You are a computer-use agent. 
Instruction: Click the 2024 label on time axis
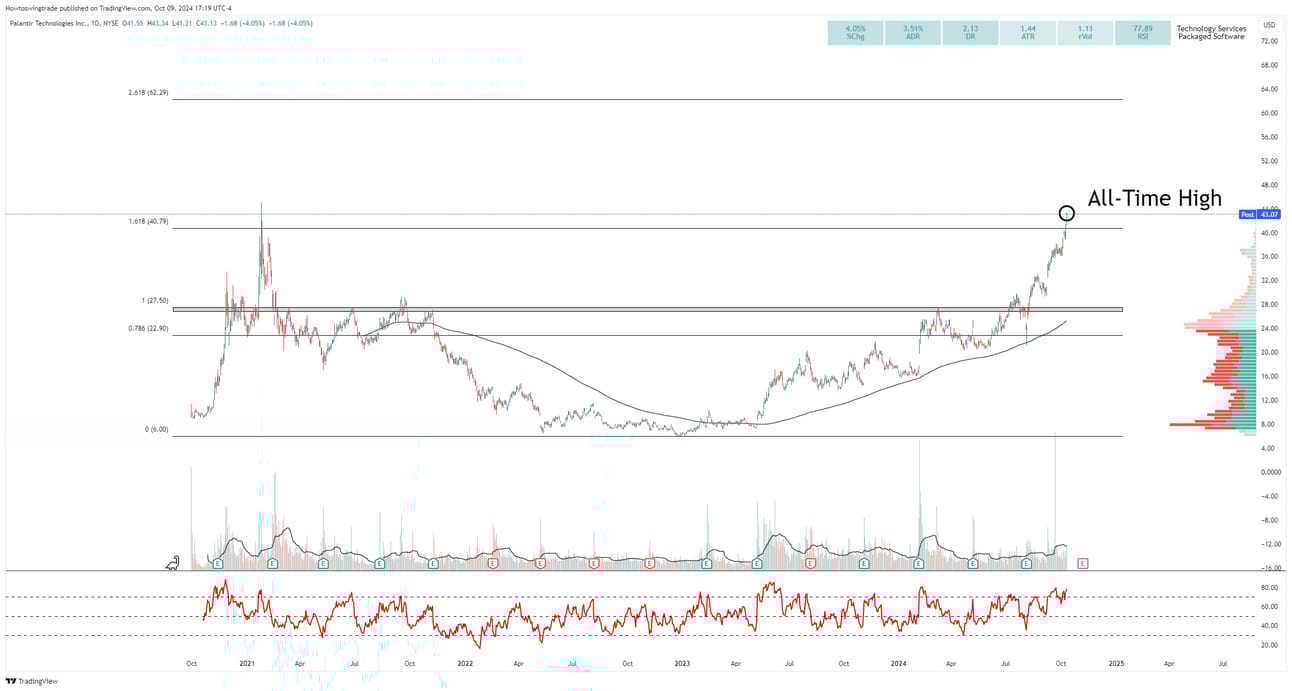click(x=899, y=663)
